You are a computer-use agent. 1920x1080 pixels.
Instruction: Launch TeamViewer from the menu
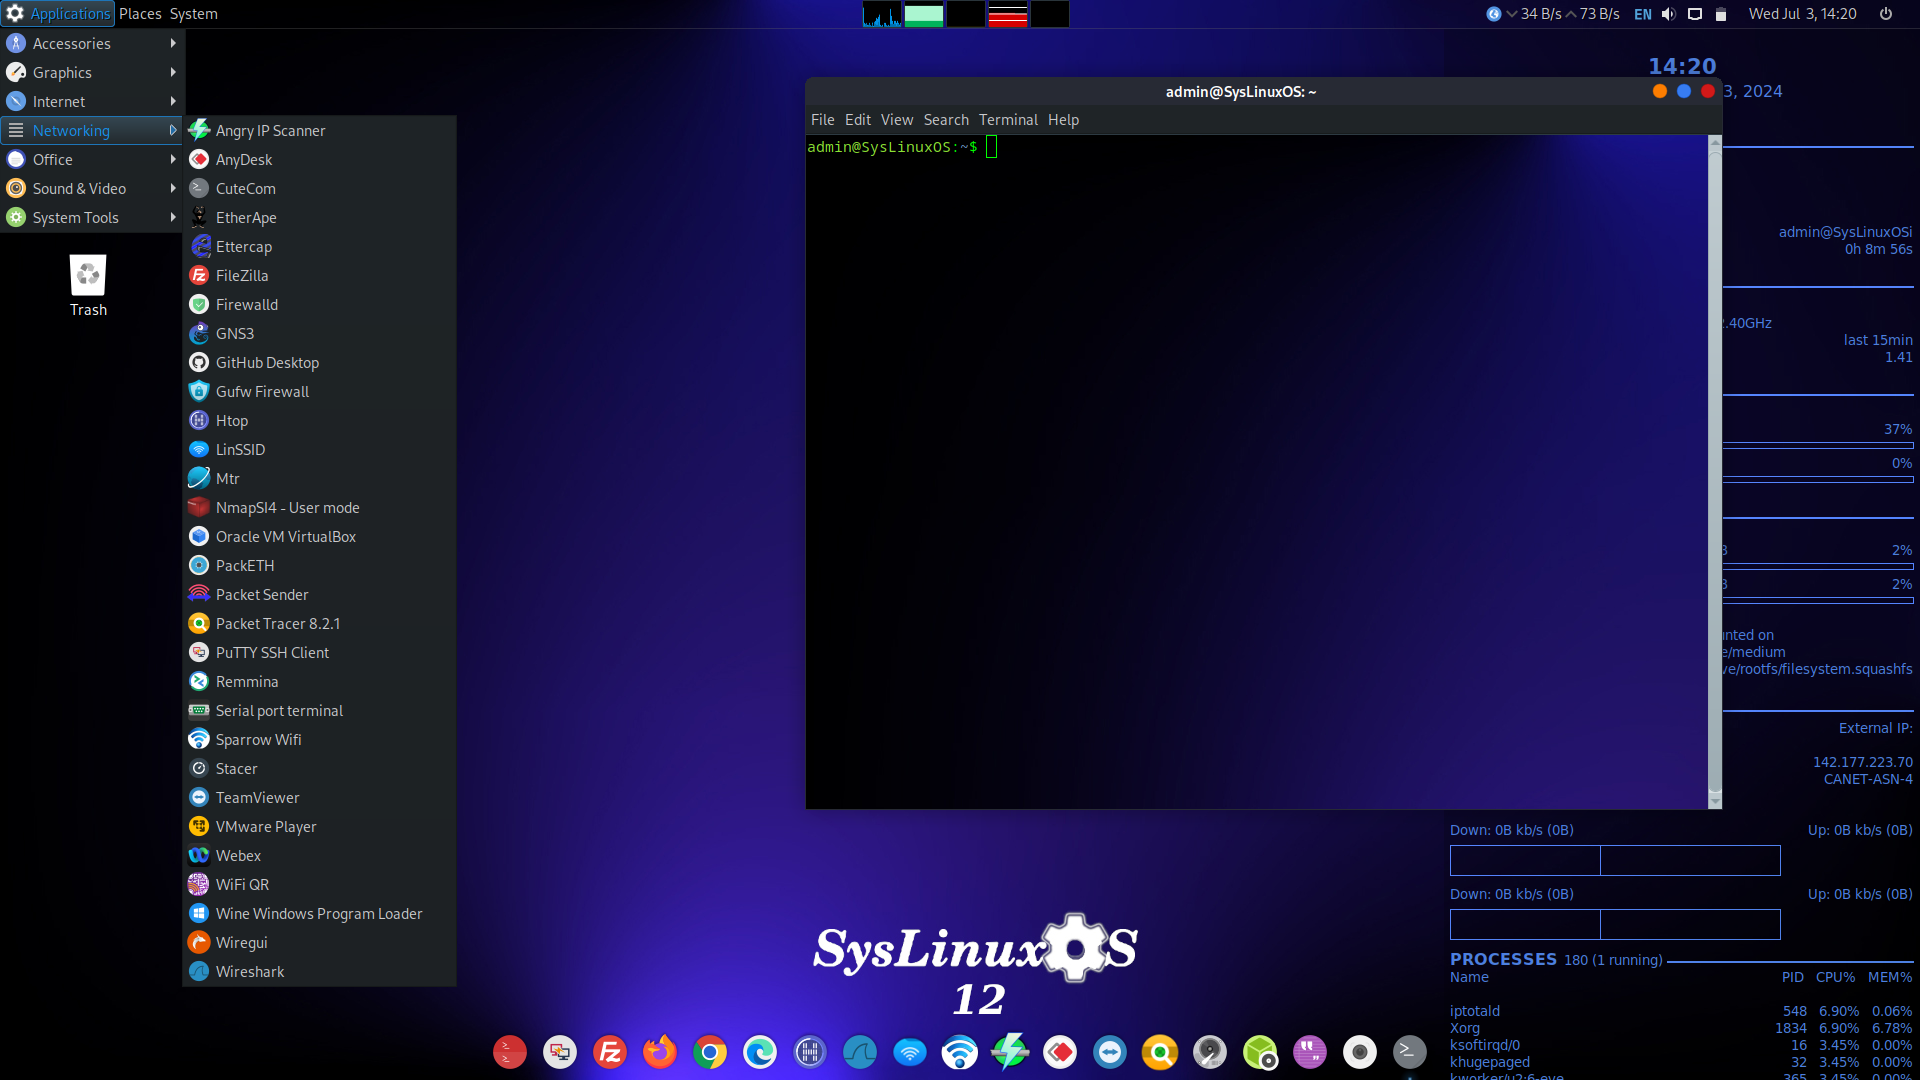(319, 797)
